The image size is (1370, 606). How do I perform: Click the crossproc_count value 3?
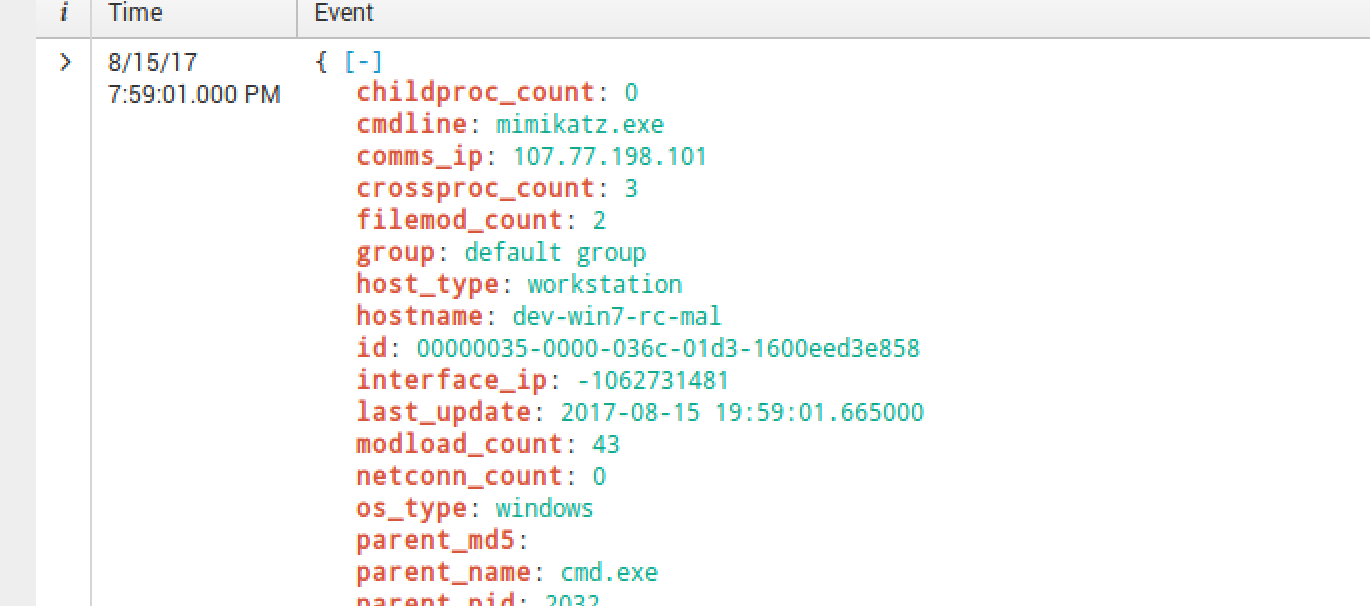click(631, 189)
